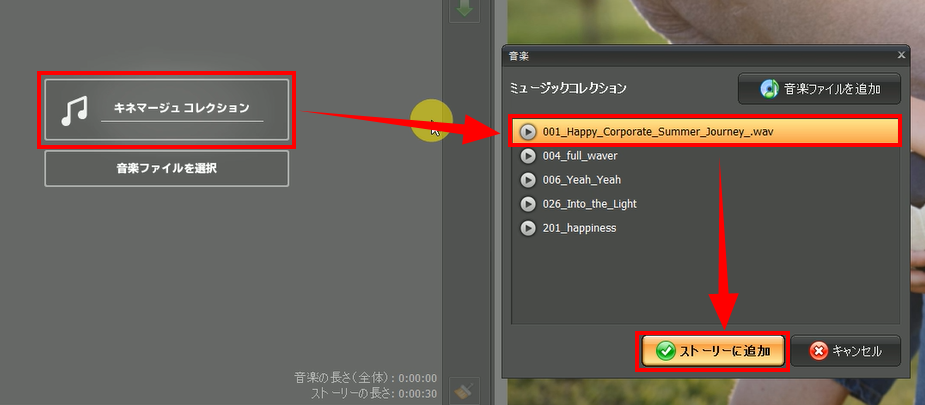Pick 026_Into_the_Light from the collection

(589, 204)
